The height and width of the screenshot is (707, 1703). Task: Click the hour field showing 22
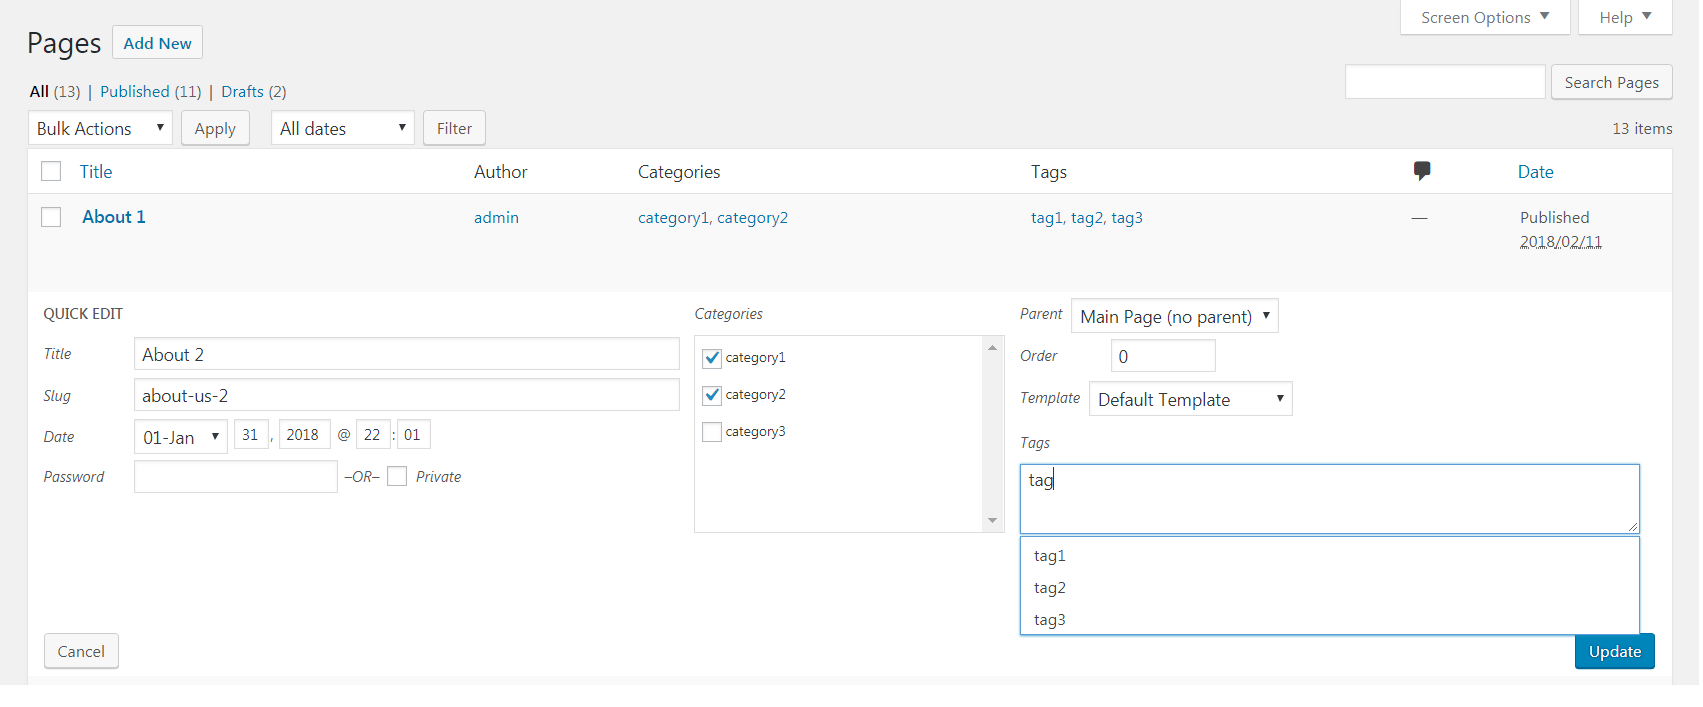coord(373,435)
